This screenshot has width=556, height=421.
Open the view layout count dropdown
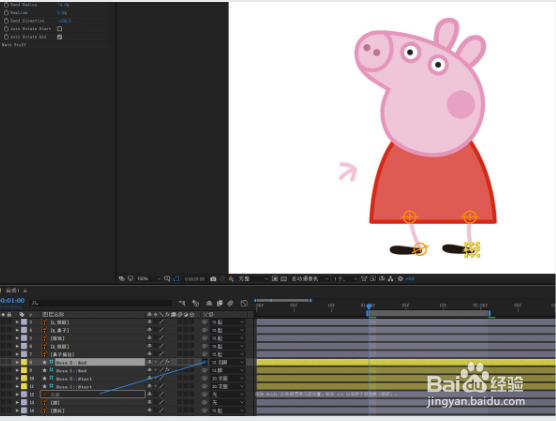tap(345, 279)
